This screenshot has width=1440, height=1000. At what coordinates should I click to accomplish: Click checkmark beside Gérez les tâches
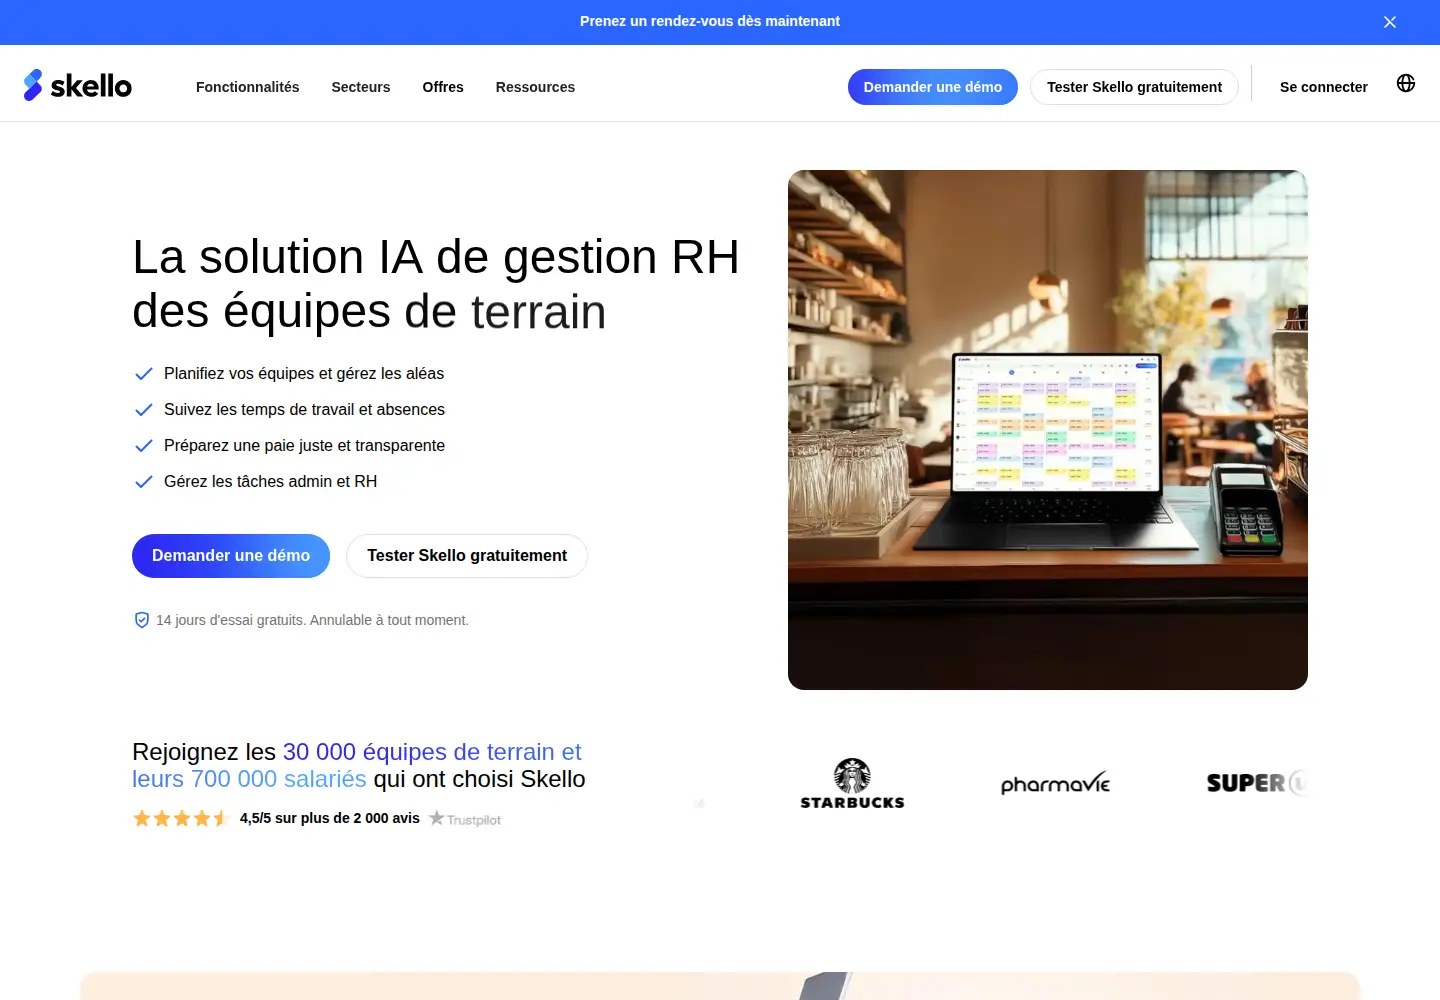click(x=143, y=482)
